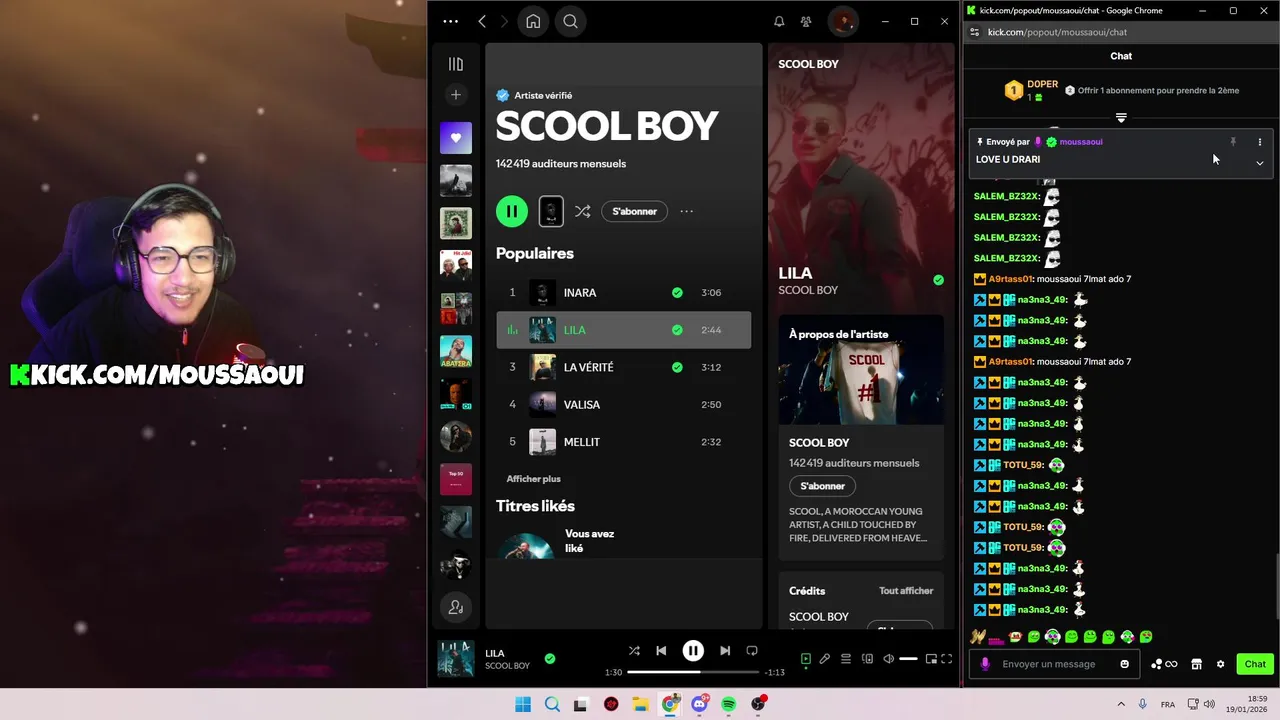This screenshot has height=720, width=1280.
Task: Open Kick shop storefront icon
Action: pyautogui.click(x=1196, y=664)
